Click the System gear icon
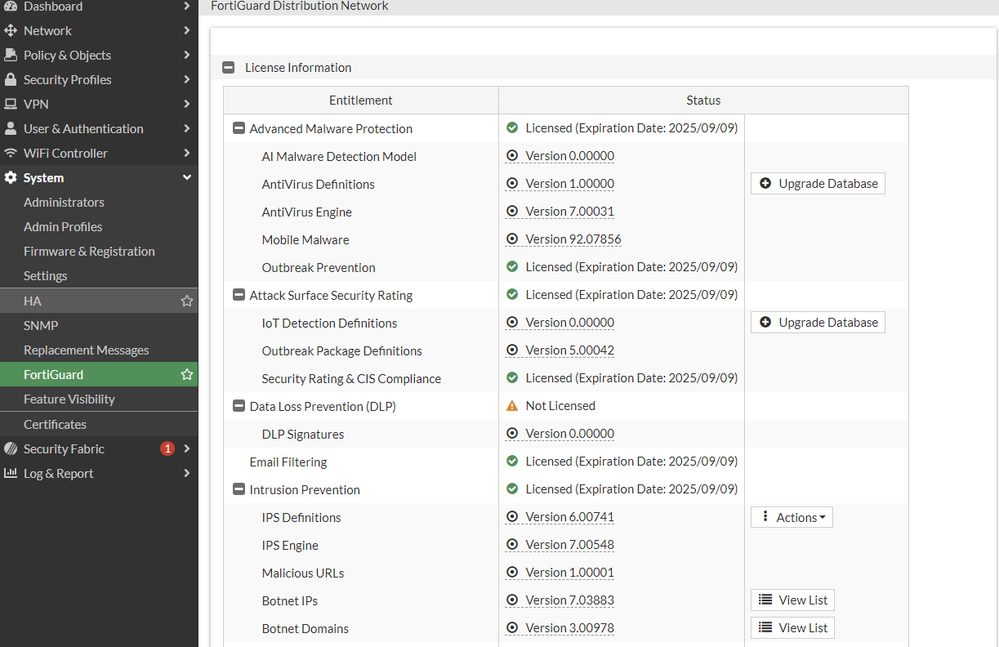 (x=10, y=178)
